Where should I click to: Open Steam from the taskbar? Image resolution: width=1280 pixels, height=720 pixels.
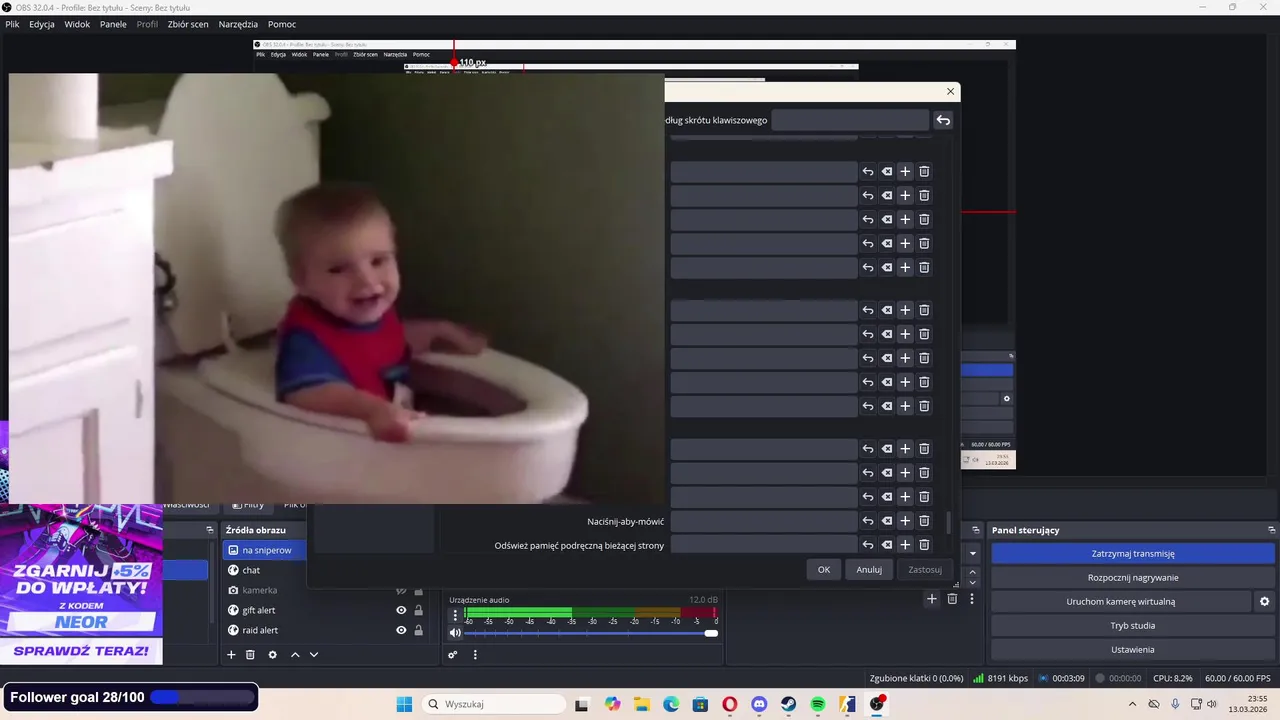pos(789,704)
